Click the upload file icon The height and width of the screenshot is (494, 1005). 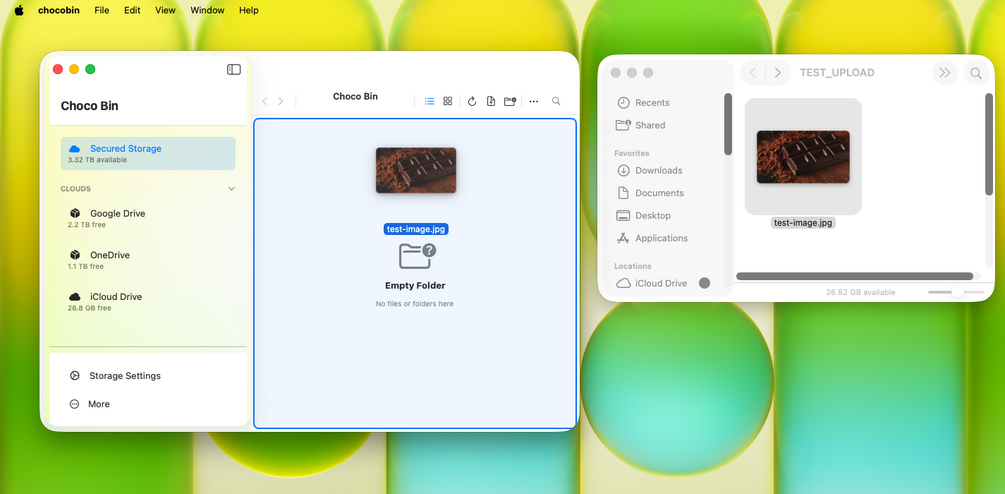click(x=491, y=101)
